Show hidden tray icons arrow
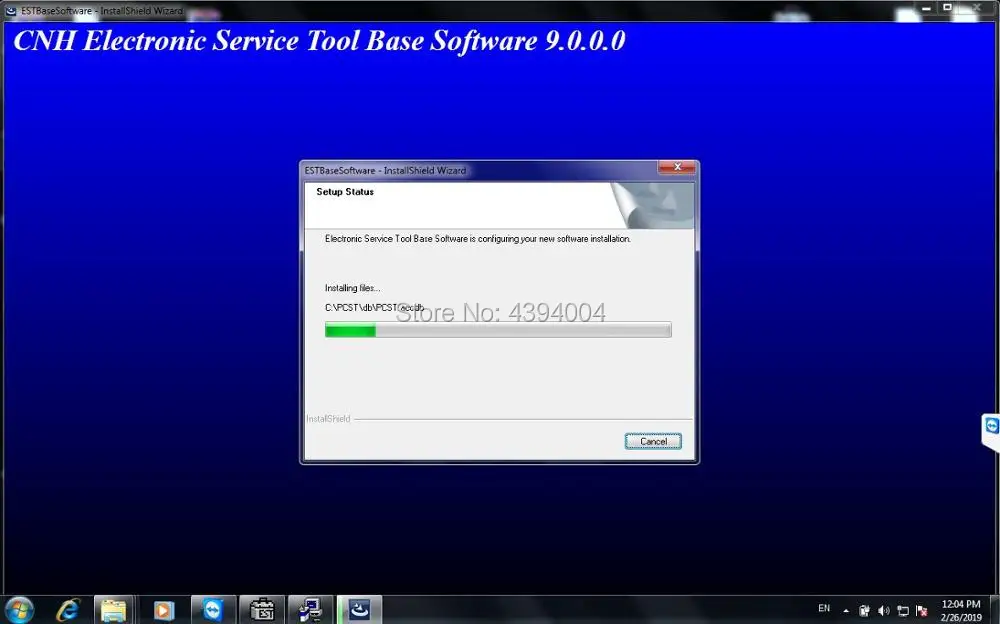The image size is (1000, 624). pos(846,611)
